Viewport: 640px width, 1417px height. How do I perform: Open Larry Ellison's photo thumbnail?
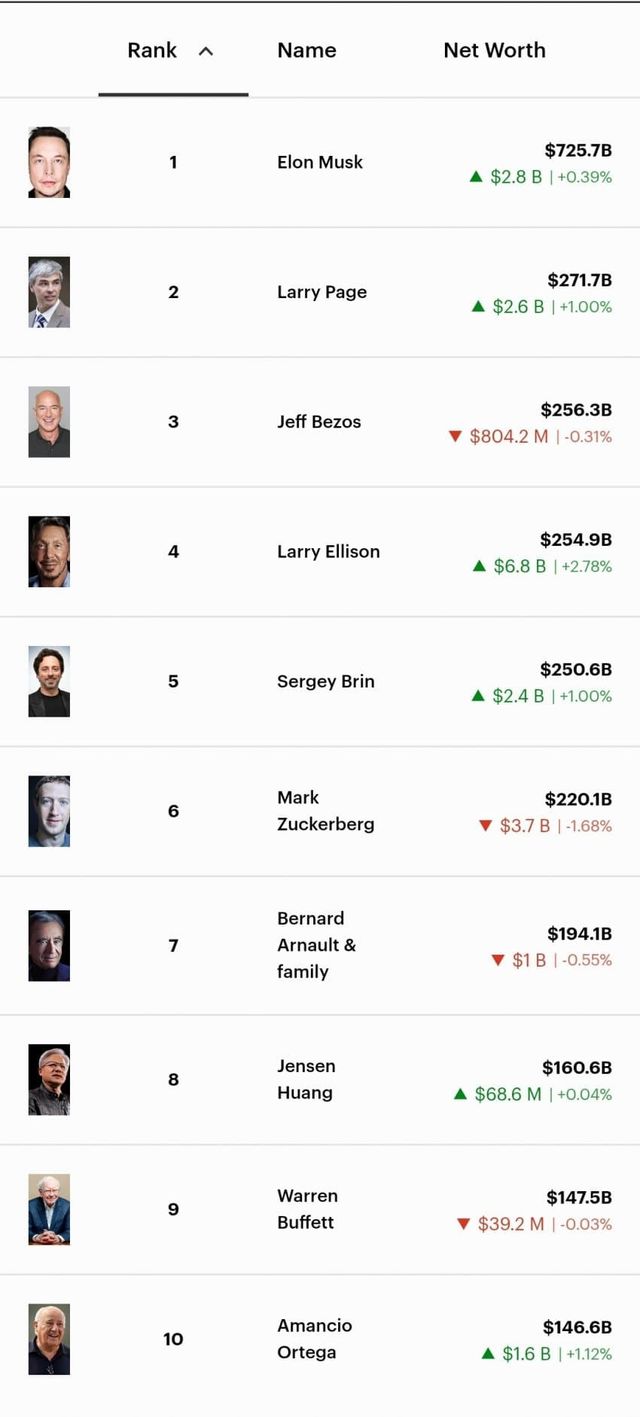coord(49,552)
